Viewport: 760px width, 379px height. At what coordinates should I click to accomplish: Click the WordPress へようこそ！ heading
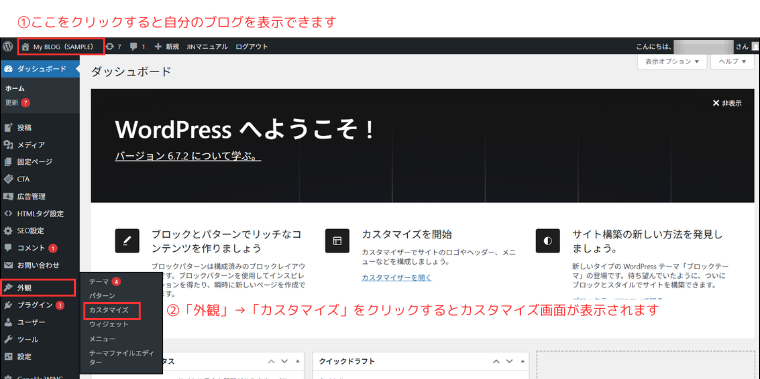[x=245, y=129]
